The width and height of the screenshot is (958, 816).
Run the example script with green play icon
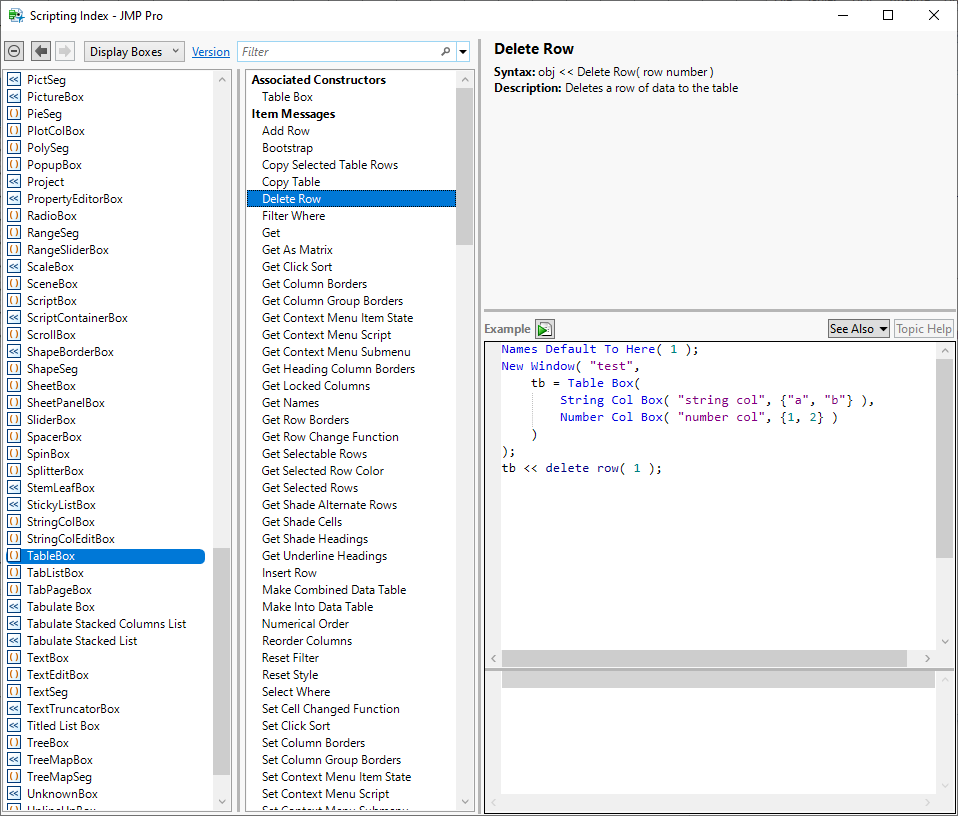[x=544, y=329]
